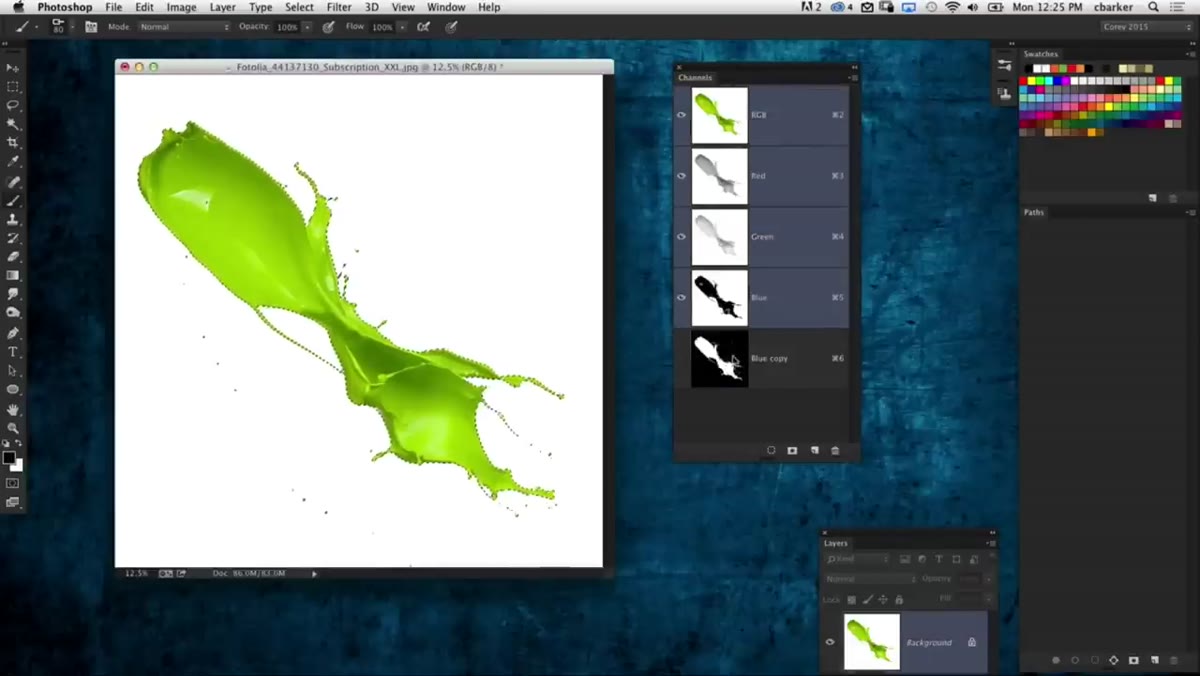The height and width of the screenshot is (676, 1200).
Task: Hide the Background layer
Action: click(x=830, y=642)
